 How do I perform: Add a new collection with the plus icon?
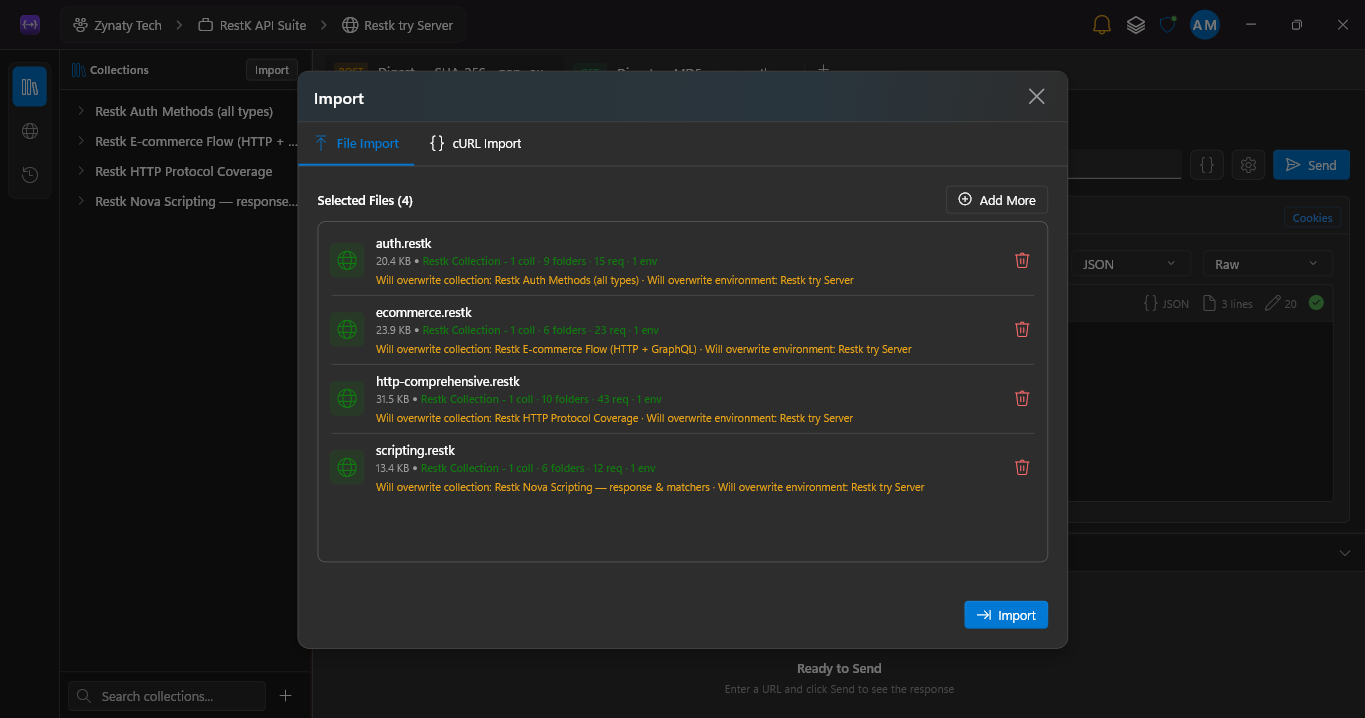point(285,696)
